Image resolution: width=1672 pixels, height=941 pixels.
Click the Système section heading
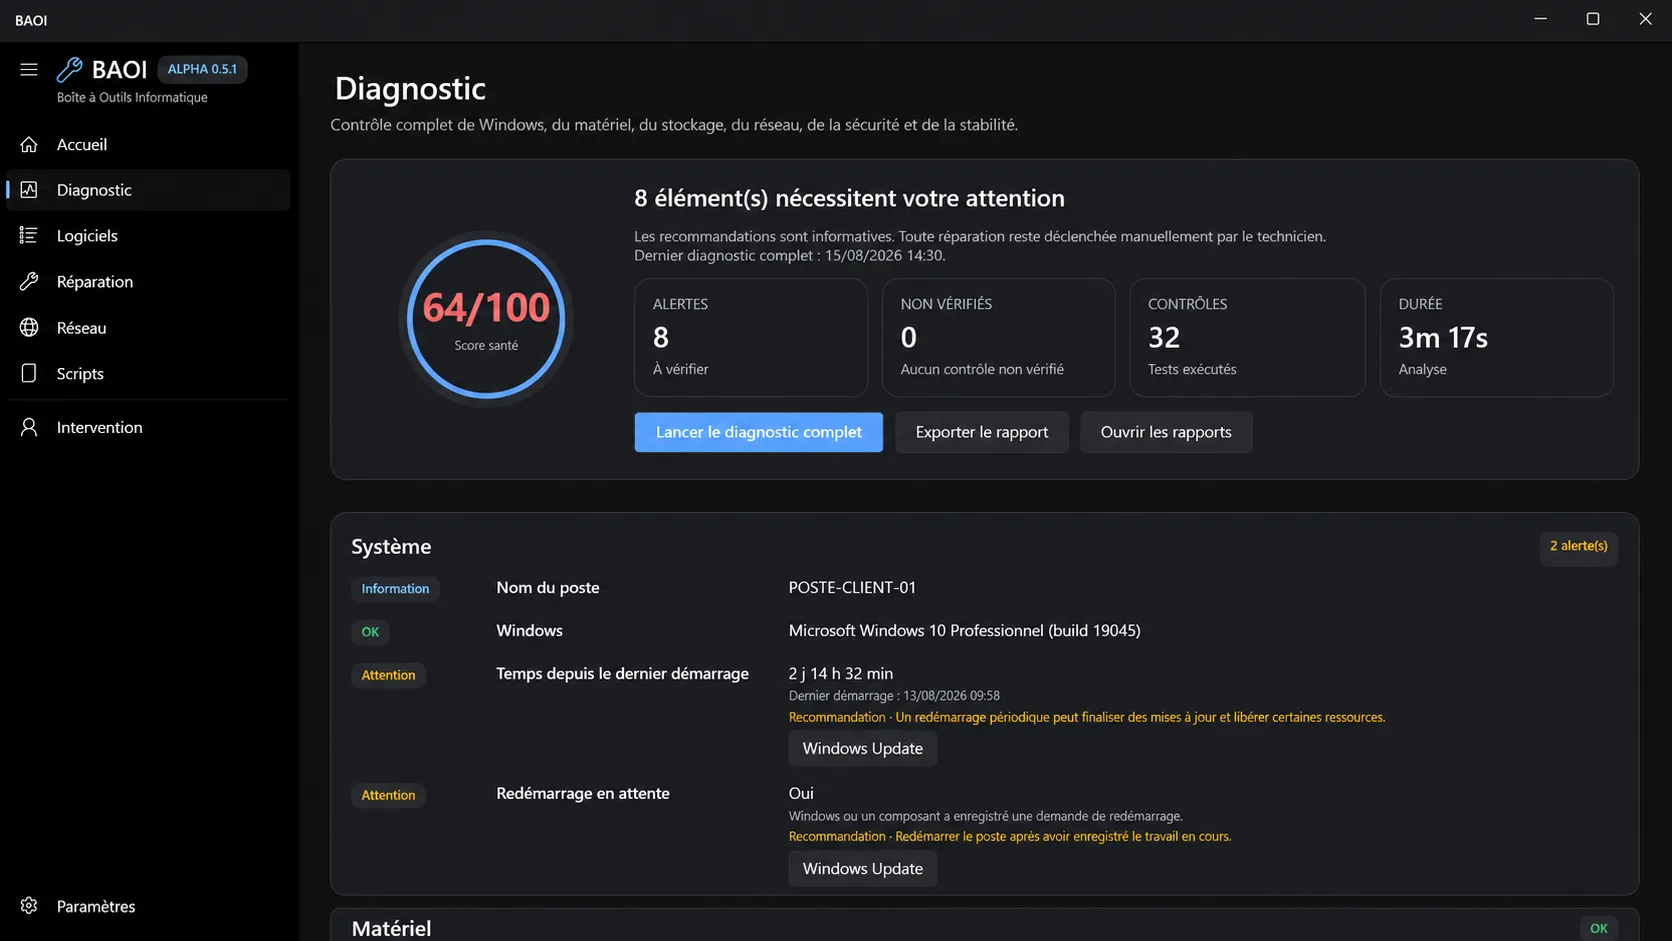(391, 546)
